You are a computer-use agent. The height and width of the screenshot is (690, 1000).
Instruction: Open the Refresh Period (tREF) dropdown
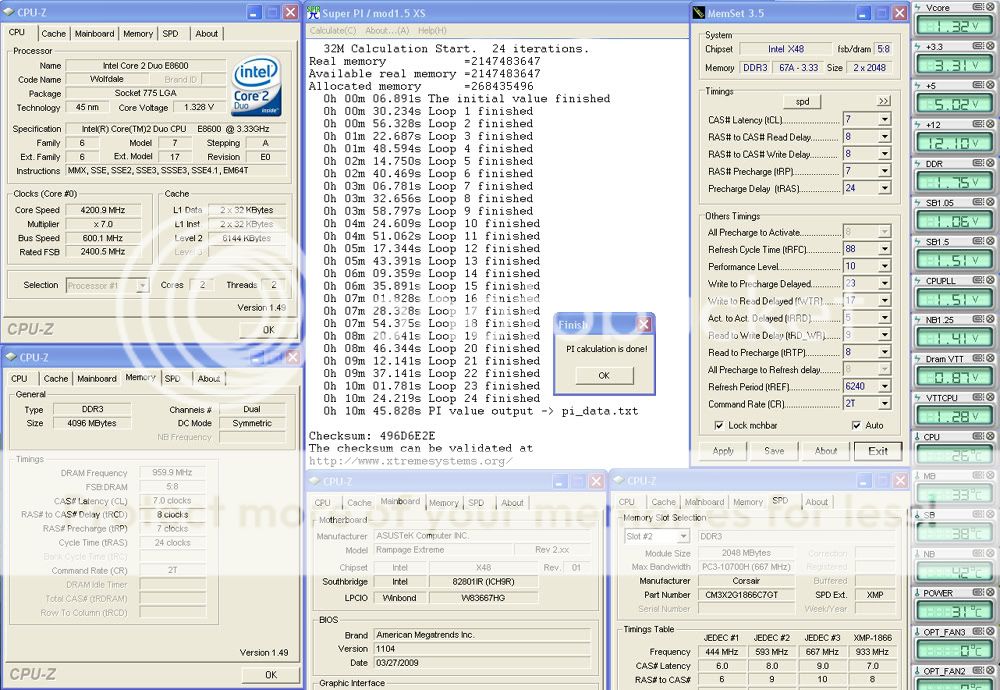pos(885,386)
